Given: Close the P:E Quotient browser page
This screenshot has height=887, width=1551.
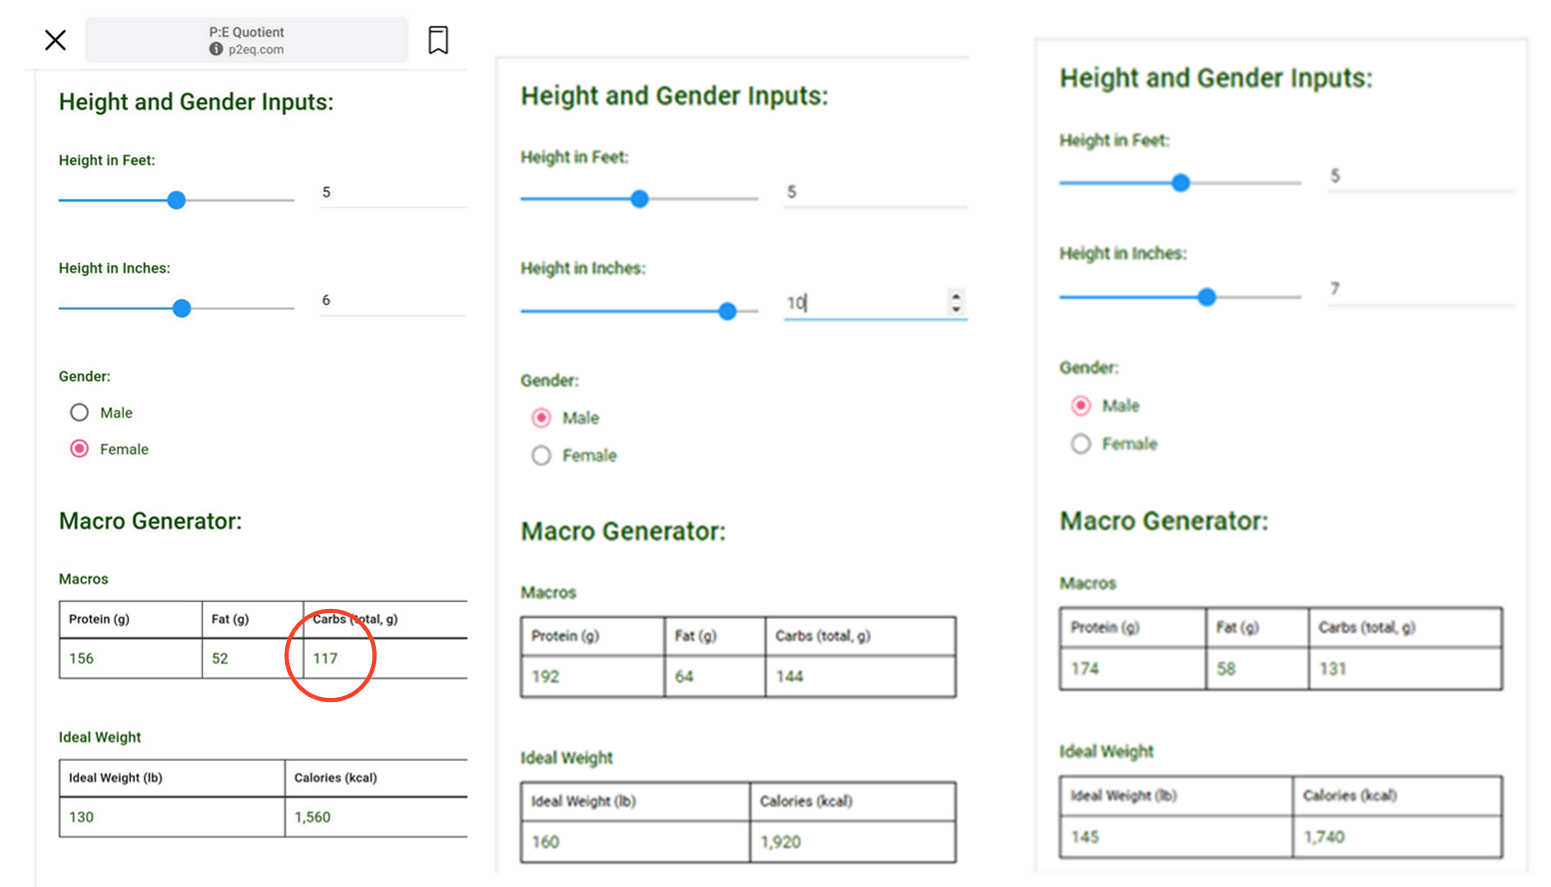Looking at the screenshot, I should point(56,40).
